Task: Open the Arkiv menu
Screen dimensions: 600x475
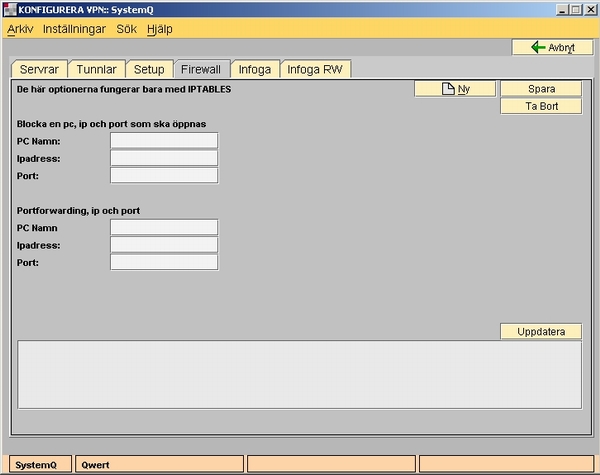Action: coord(20,29)
